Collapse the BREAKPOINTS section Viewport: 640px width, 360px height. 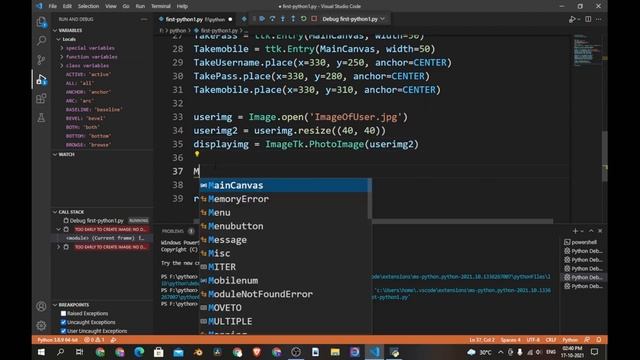(55, 305)
